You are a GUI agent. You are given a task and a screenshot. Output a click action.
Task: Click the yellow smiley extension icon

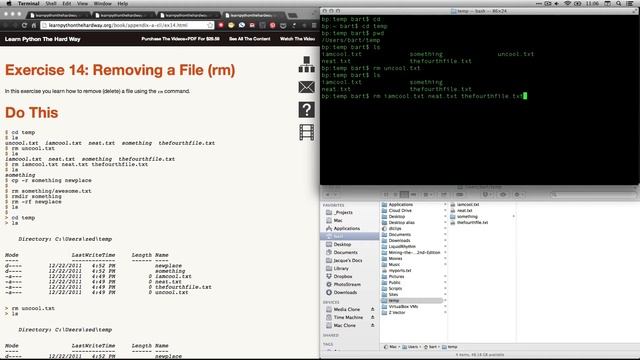(x=231, y=25)
